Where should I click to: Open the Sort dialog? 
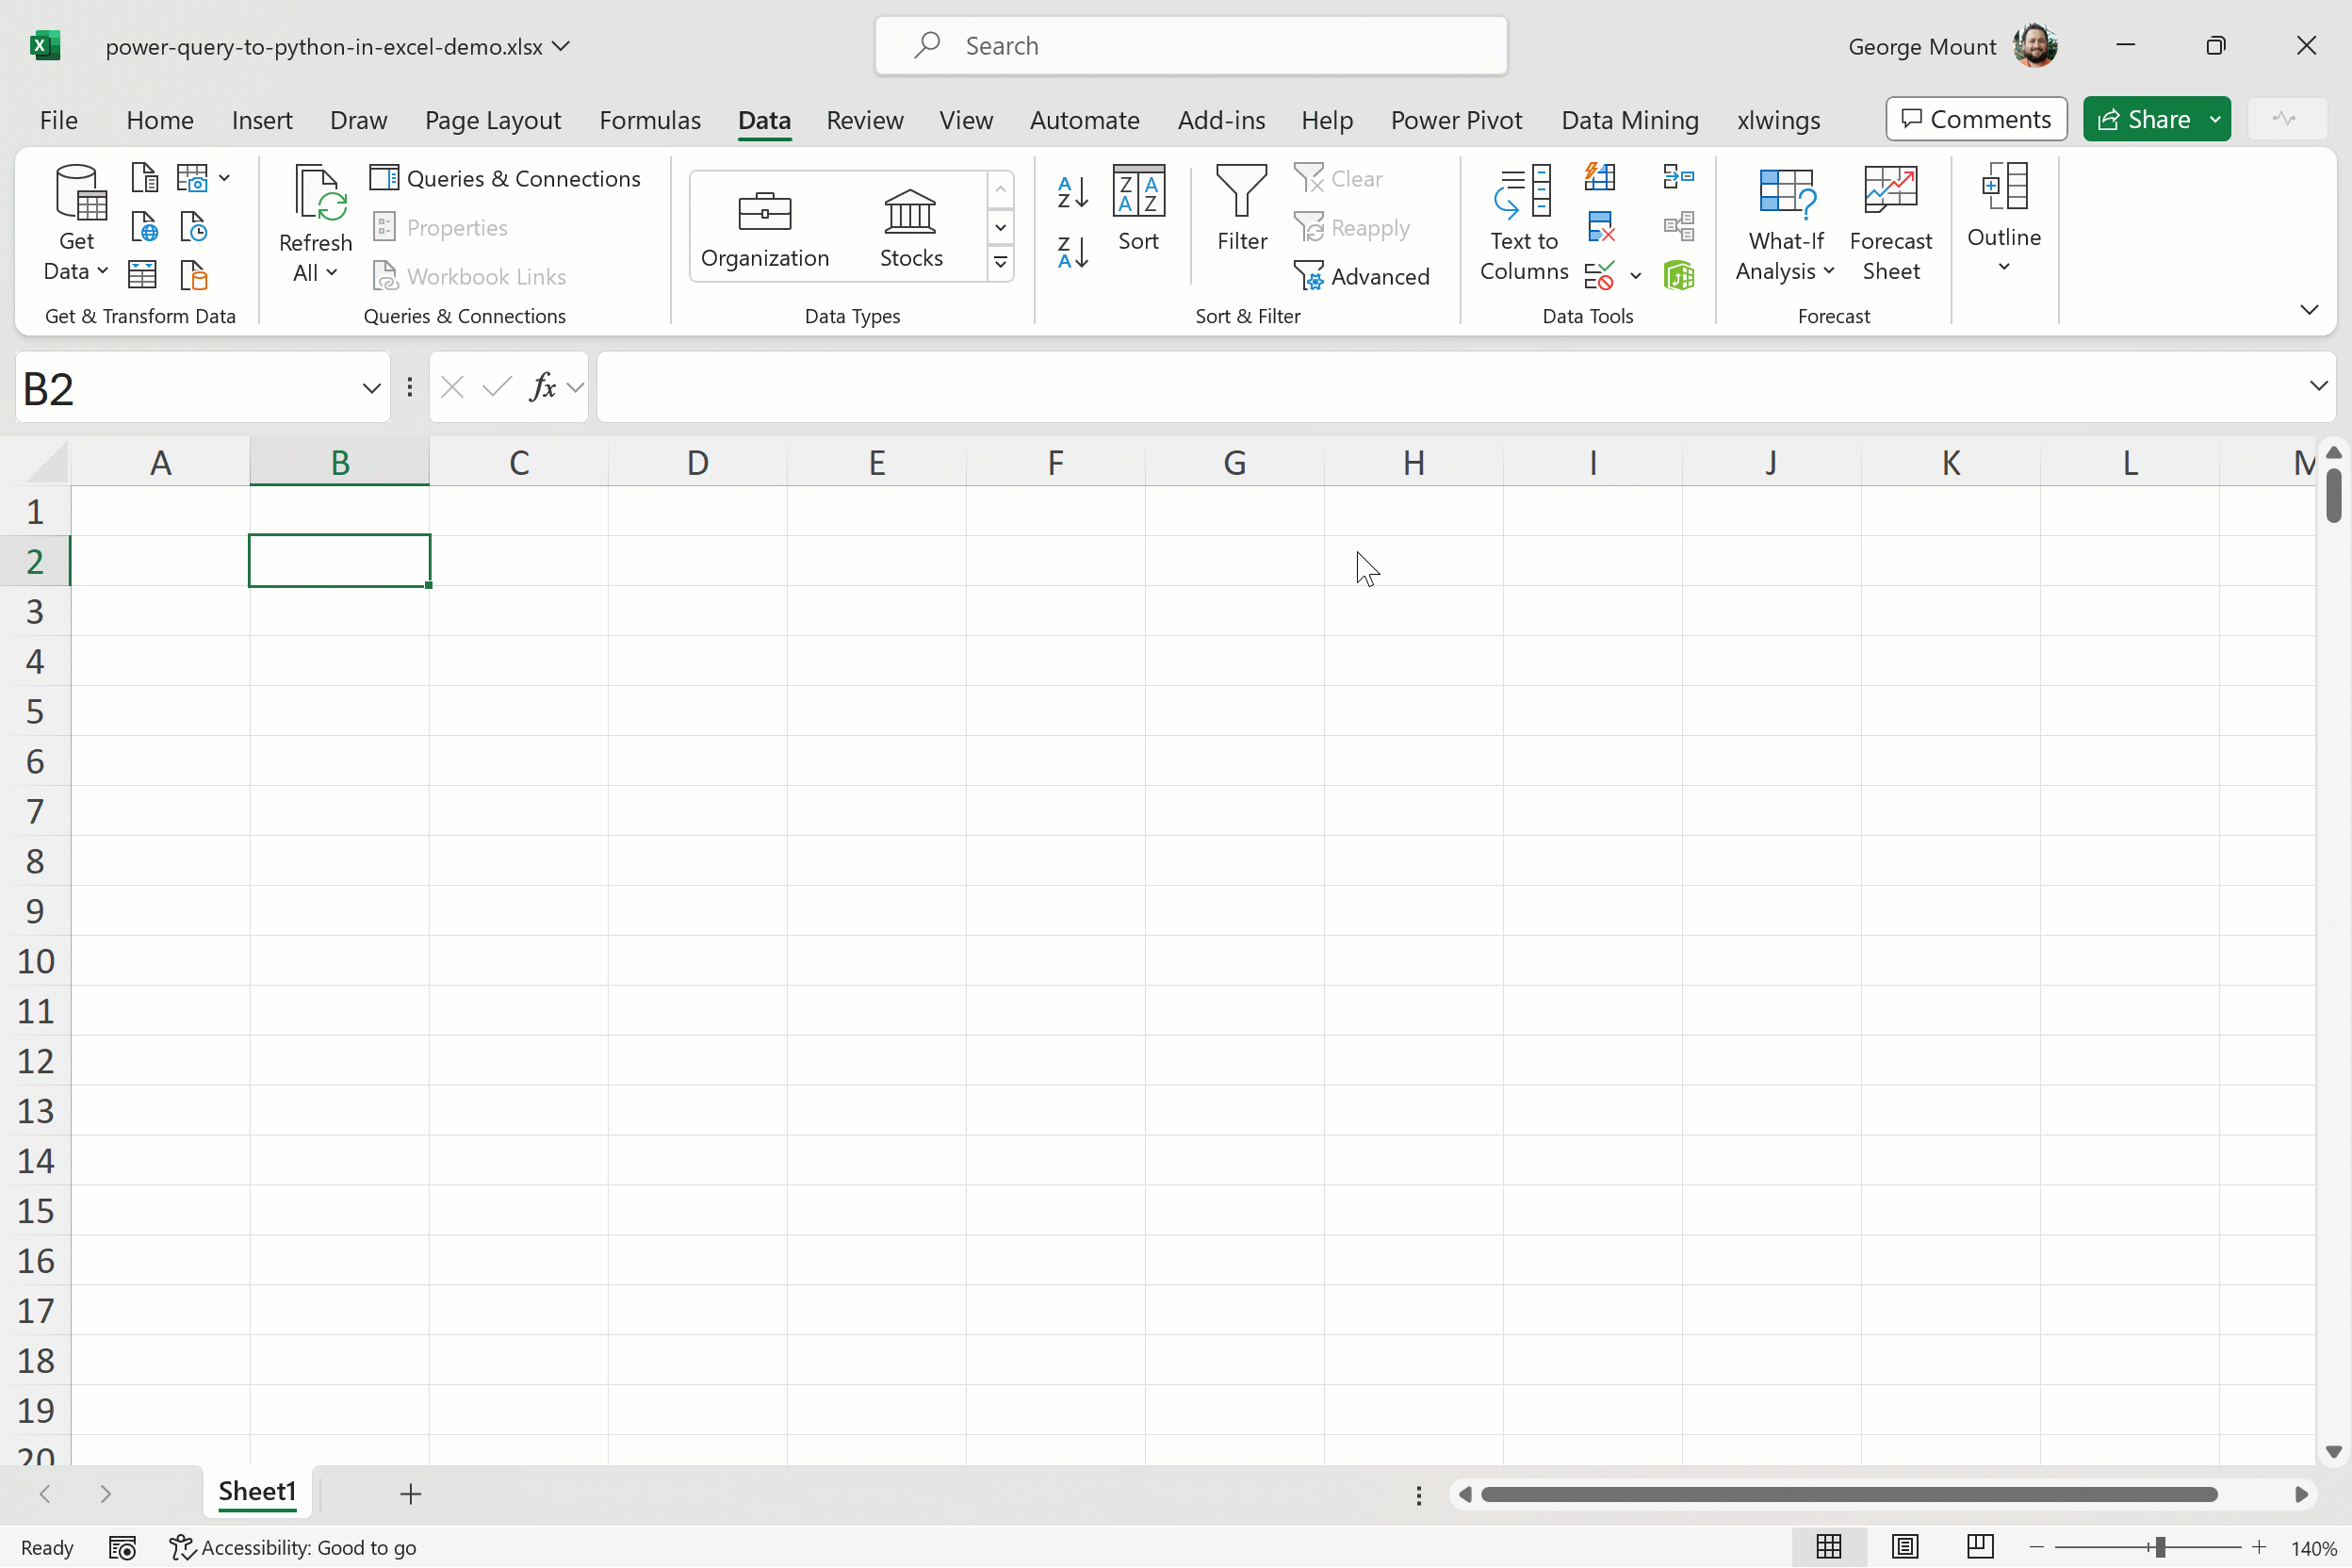1138,208
